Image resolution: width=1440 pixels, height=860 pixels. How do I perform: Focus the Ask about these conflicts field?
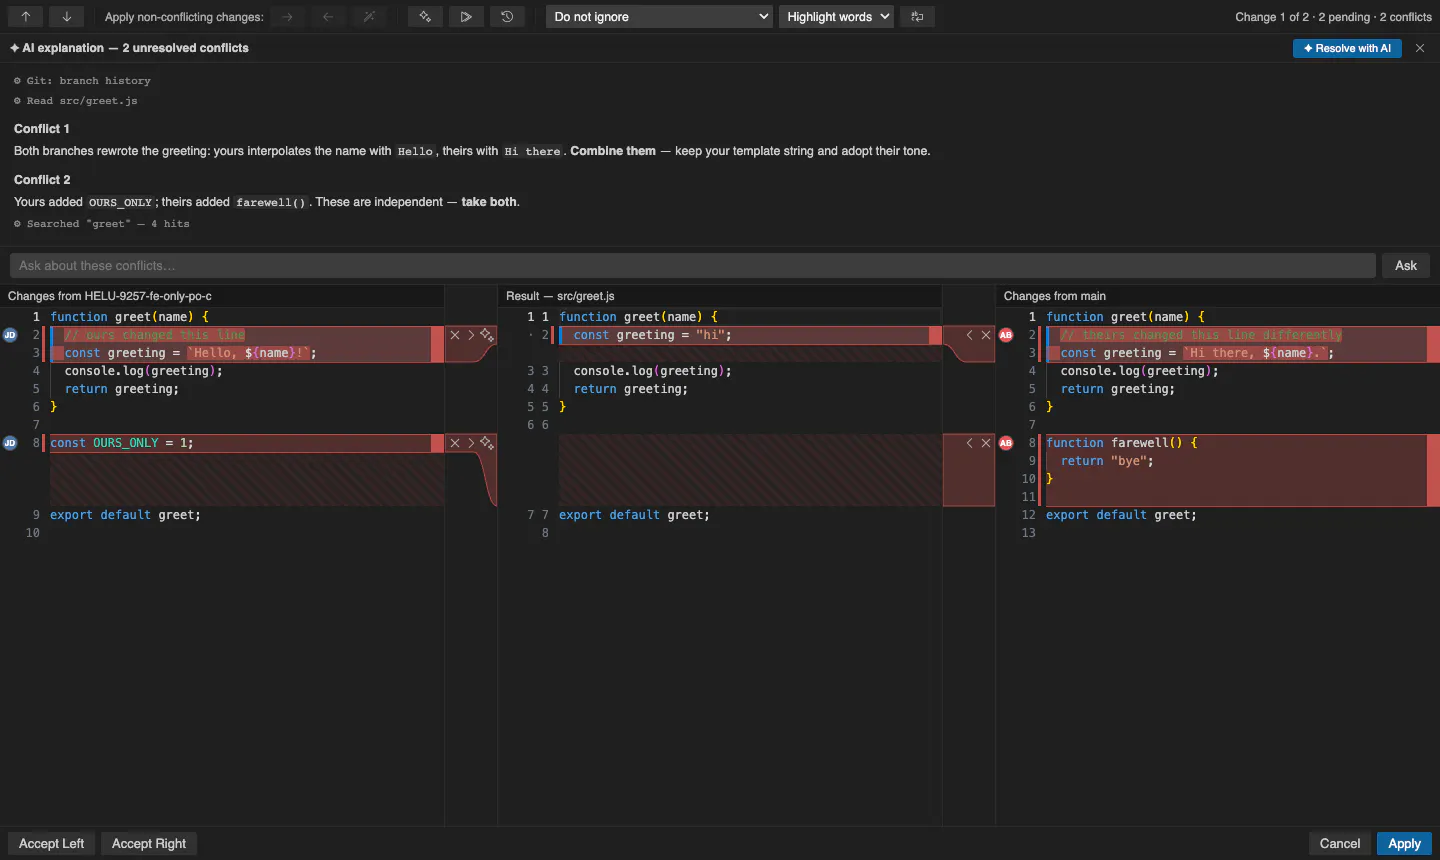point(693,266)
